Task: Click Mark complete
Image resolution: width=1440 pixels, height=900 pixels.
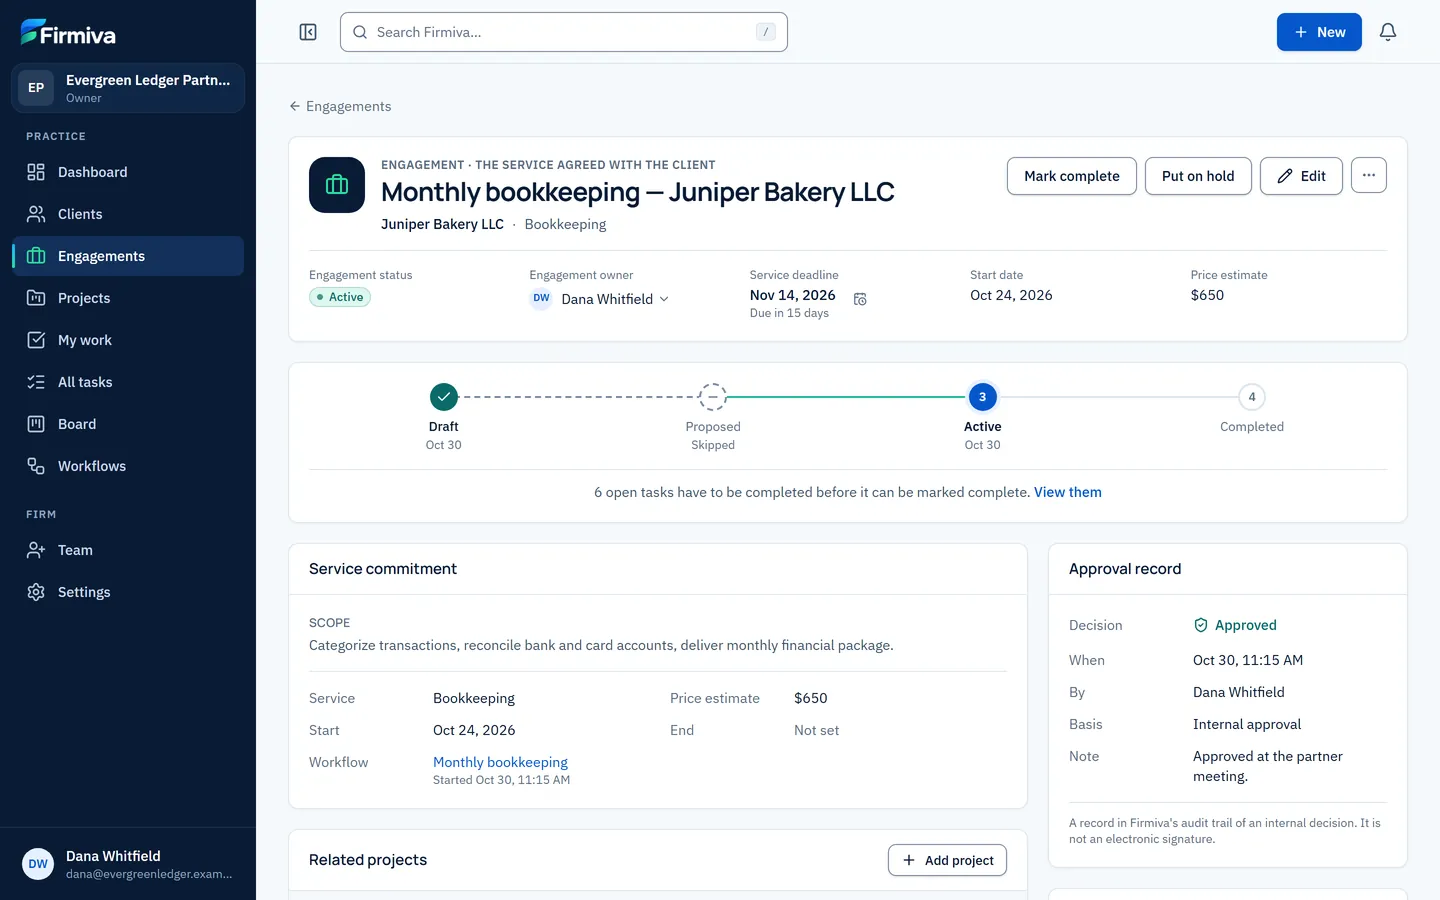Action: 1072,176
